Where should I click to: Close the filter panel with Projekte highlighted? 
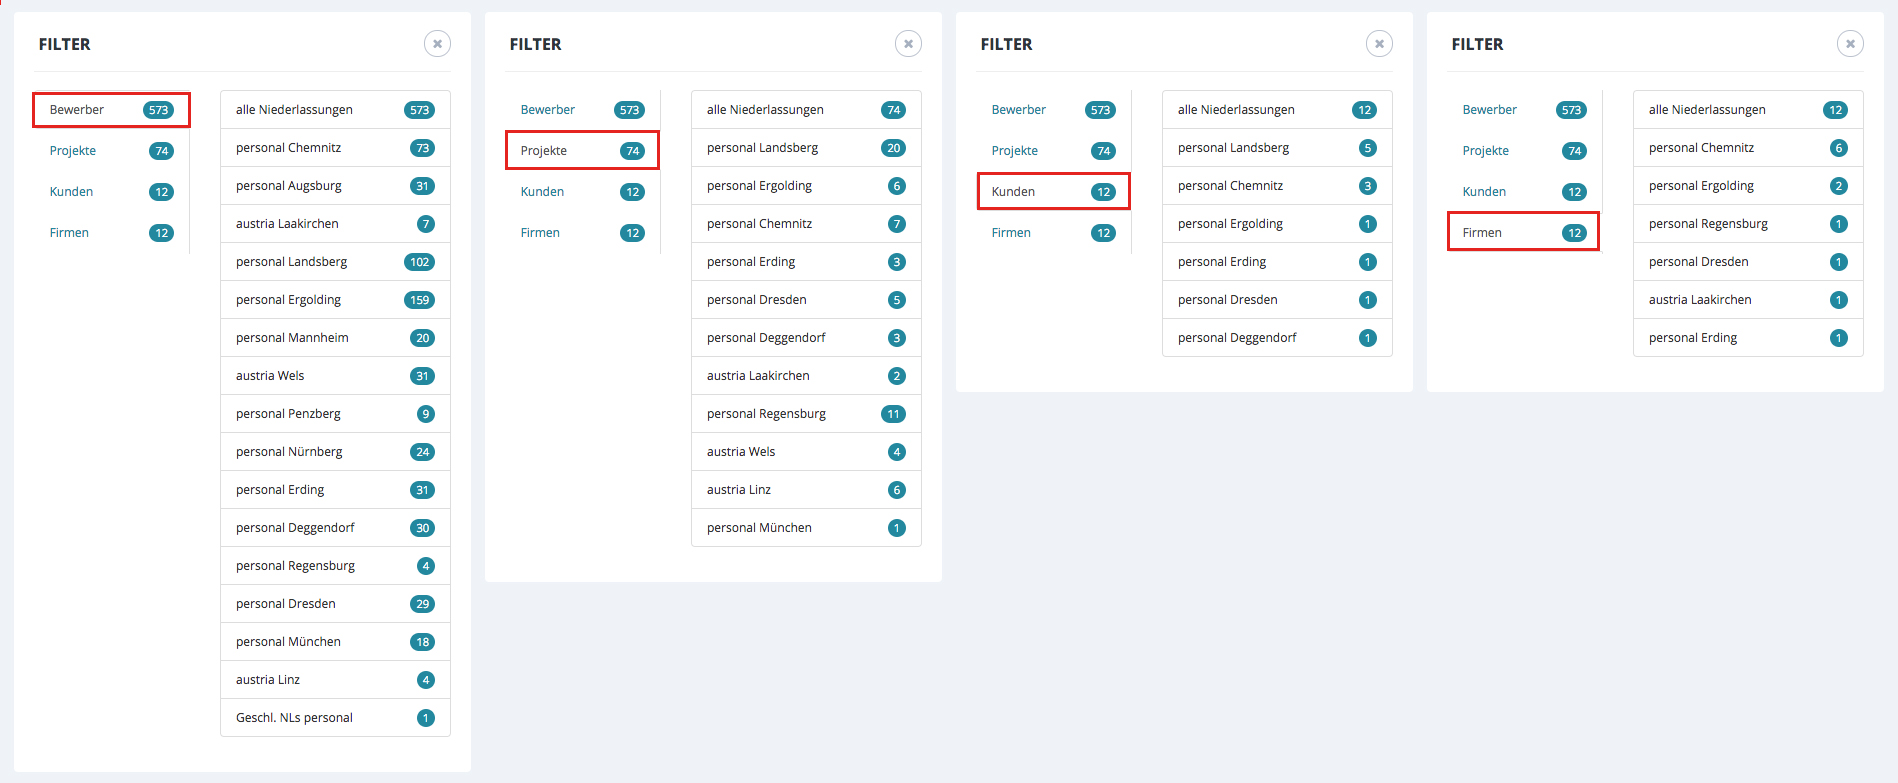[908, 44]
